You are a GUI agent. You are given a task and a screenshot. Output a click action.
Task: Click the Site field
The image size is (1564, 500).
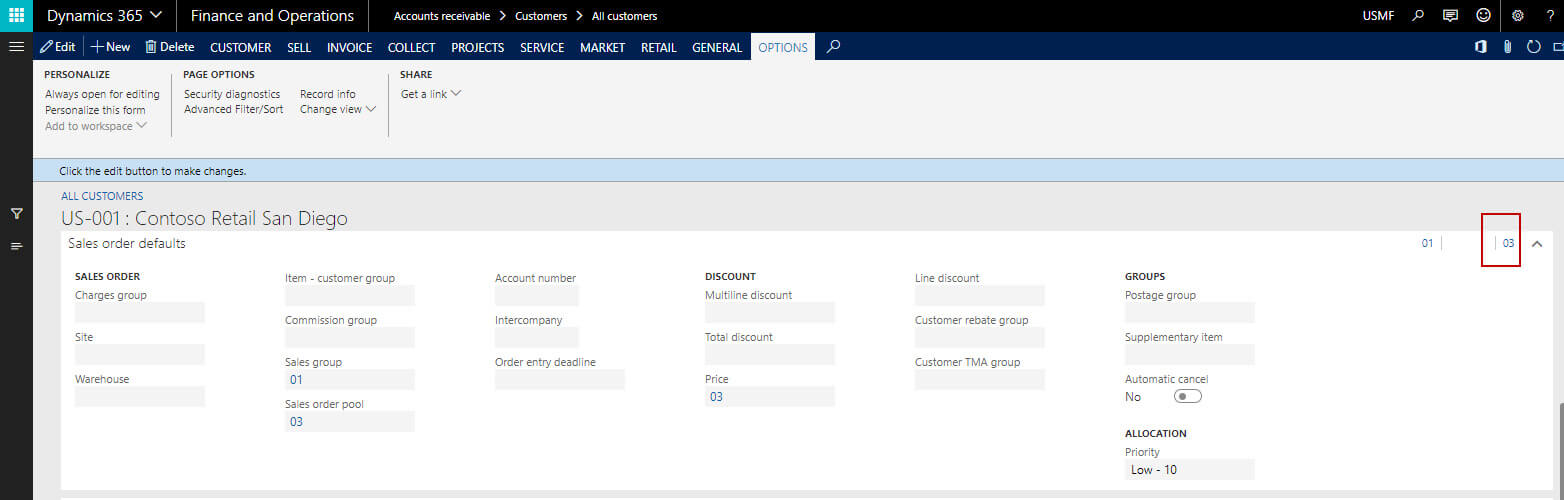tap(140, 354)
